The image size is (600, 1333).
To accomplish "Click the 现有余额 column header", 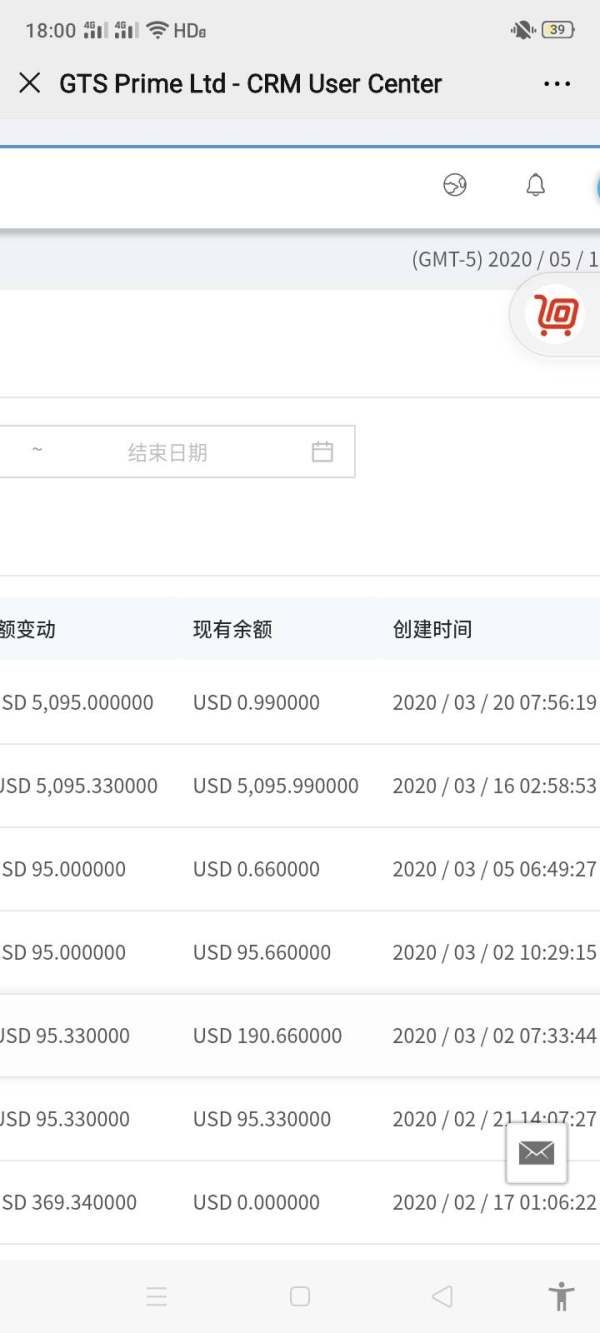I will pos(232,630).
